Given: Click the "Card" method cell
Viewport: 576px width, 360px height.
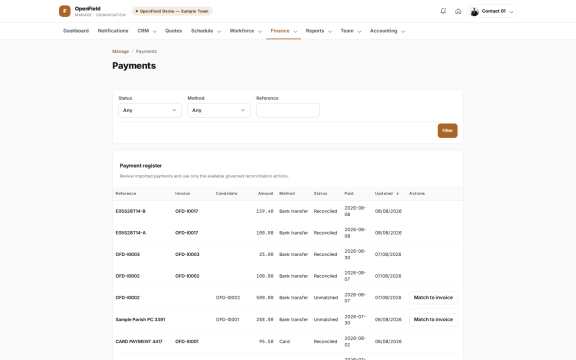Looking at the screenshot, I should coord(284,342).
